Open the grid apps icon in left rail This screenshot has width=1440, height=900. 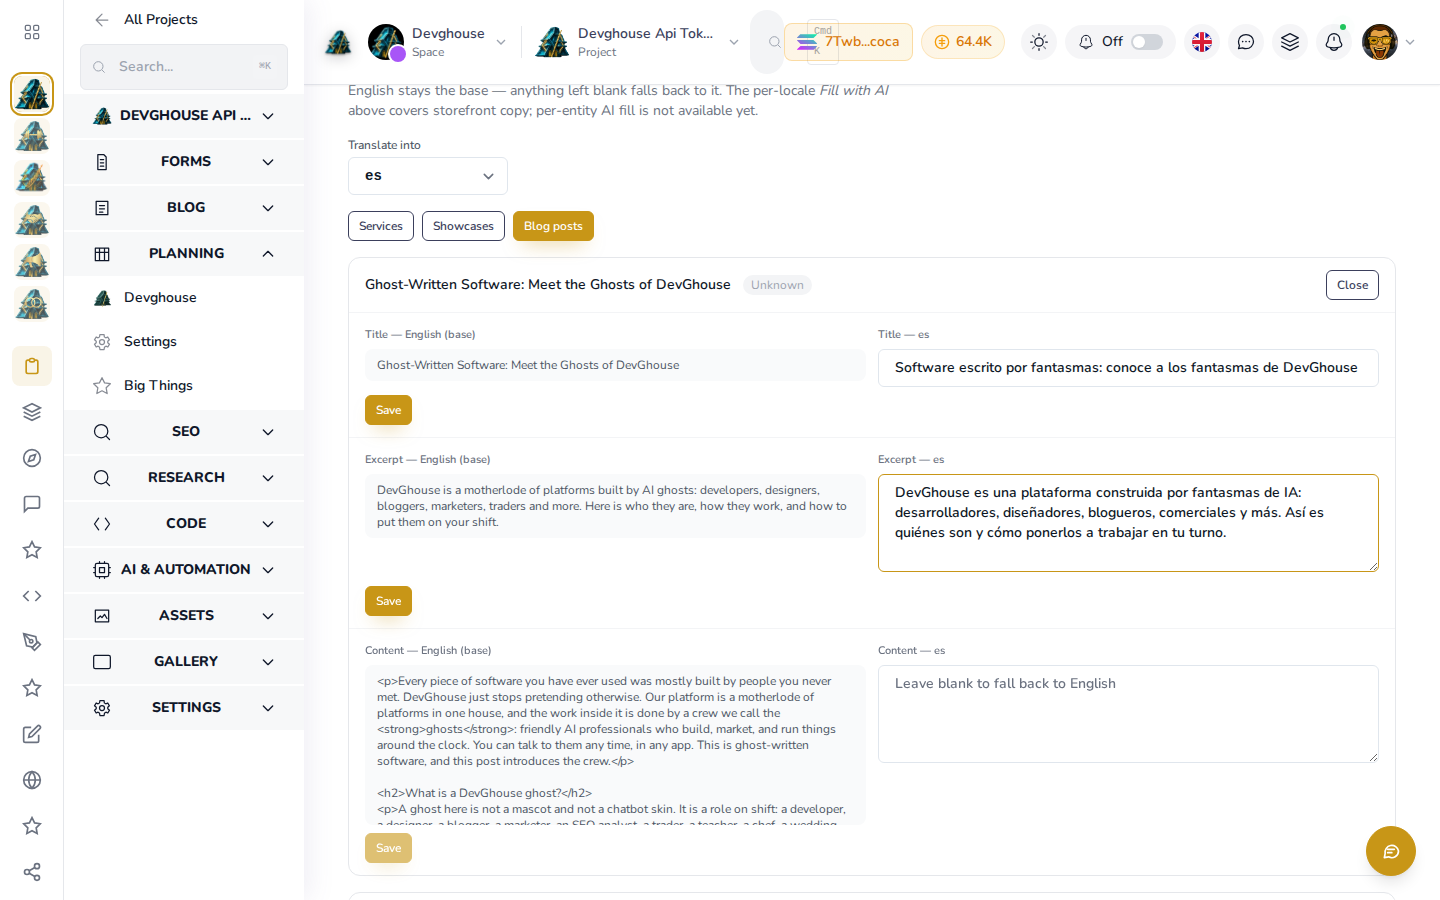tap(32, 32)
